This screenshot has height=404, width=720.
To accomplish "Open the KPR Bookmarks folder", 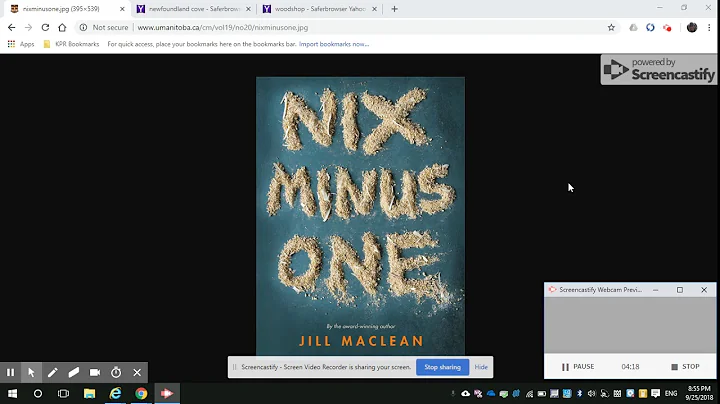I will pyautogui.click(x=71, y=44).
